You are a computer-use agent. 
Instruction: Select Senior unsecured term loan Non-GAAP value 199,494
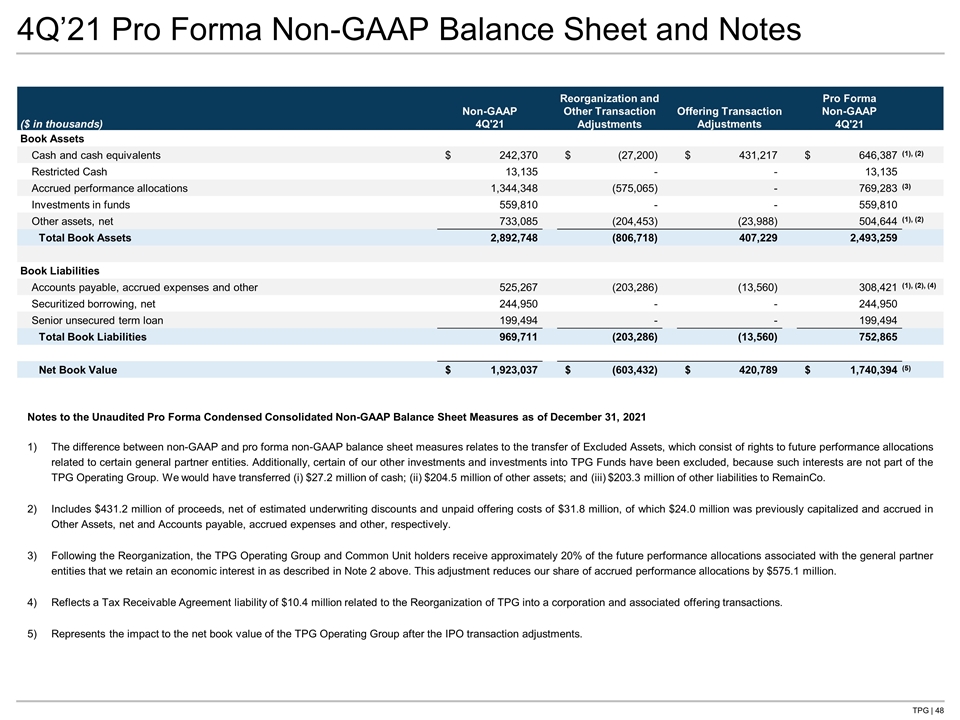click(519, 321)
